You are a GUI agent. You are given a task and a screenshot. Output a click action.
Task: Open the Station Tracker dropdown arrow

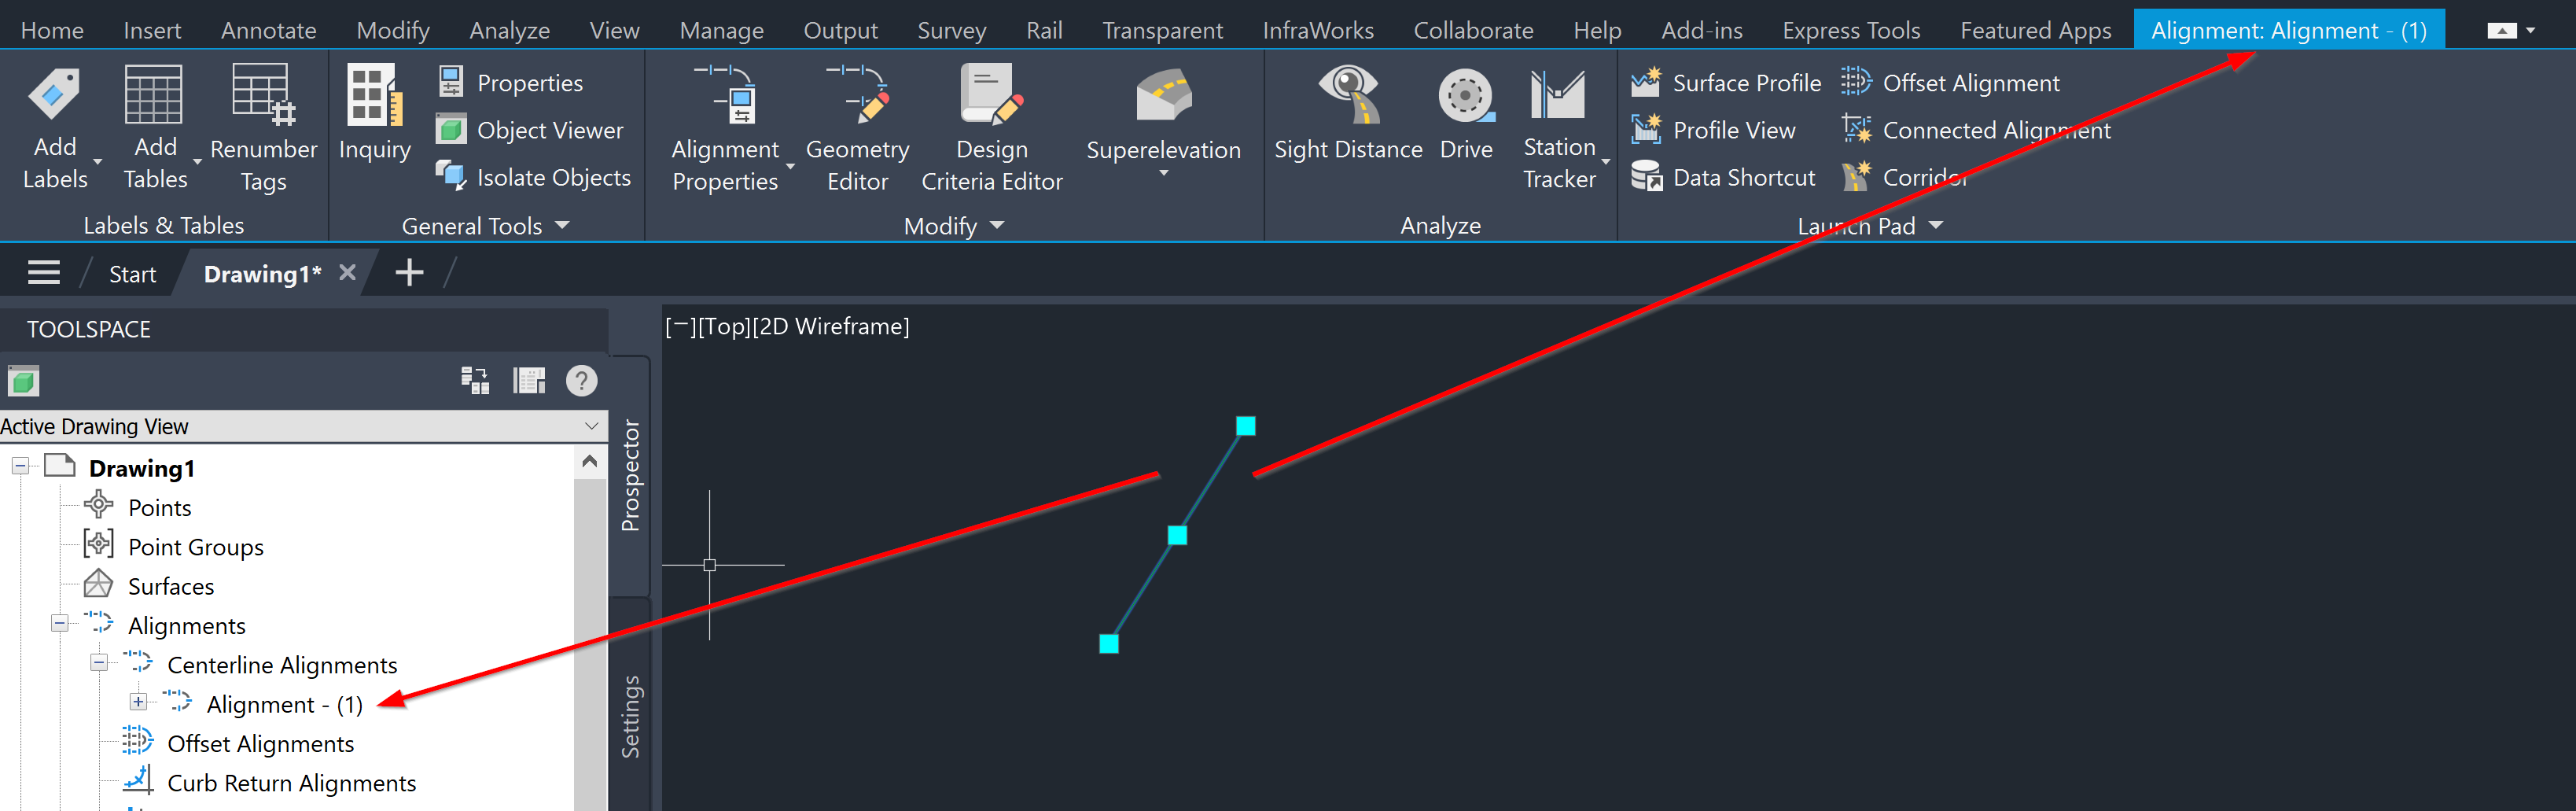1605,162
